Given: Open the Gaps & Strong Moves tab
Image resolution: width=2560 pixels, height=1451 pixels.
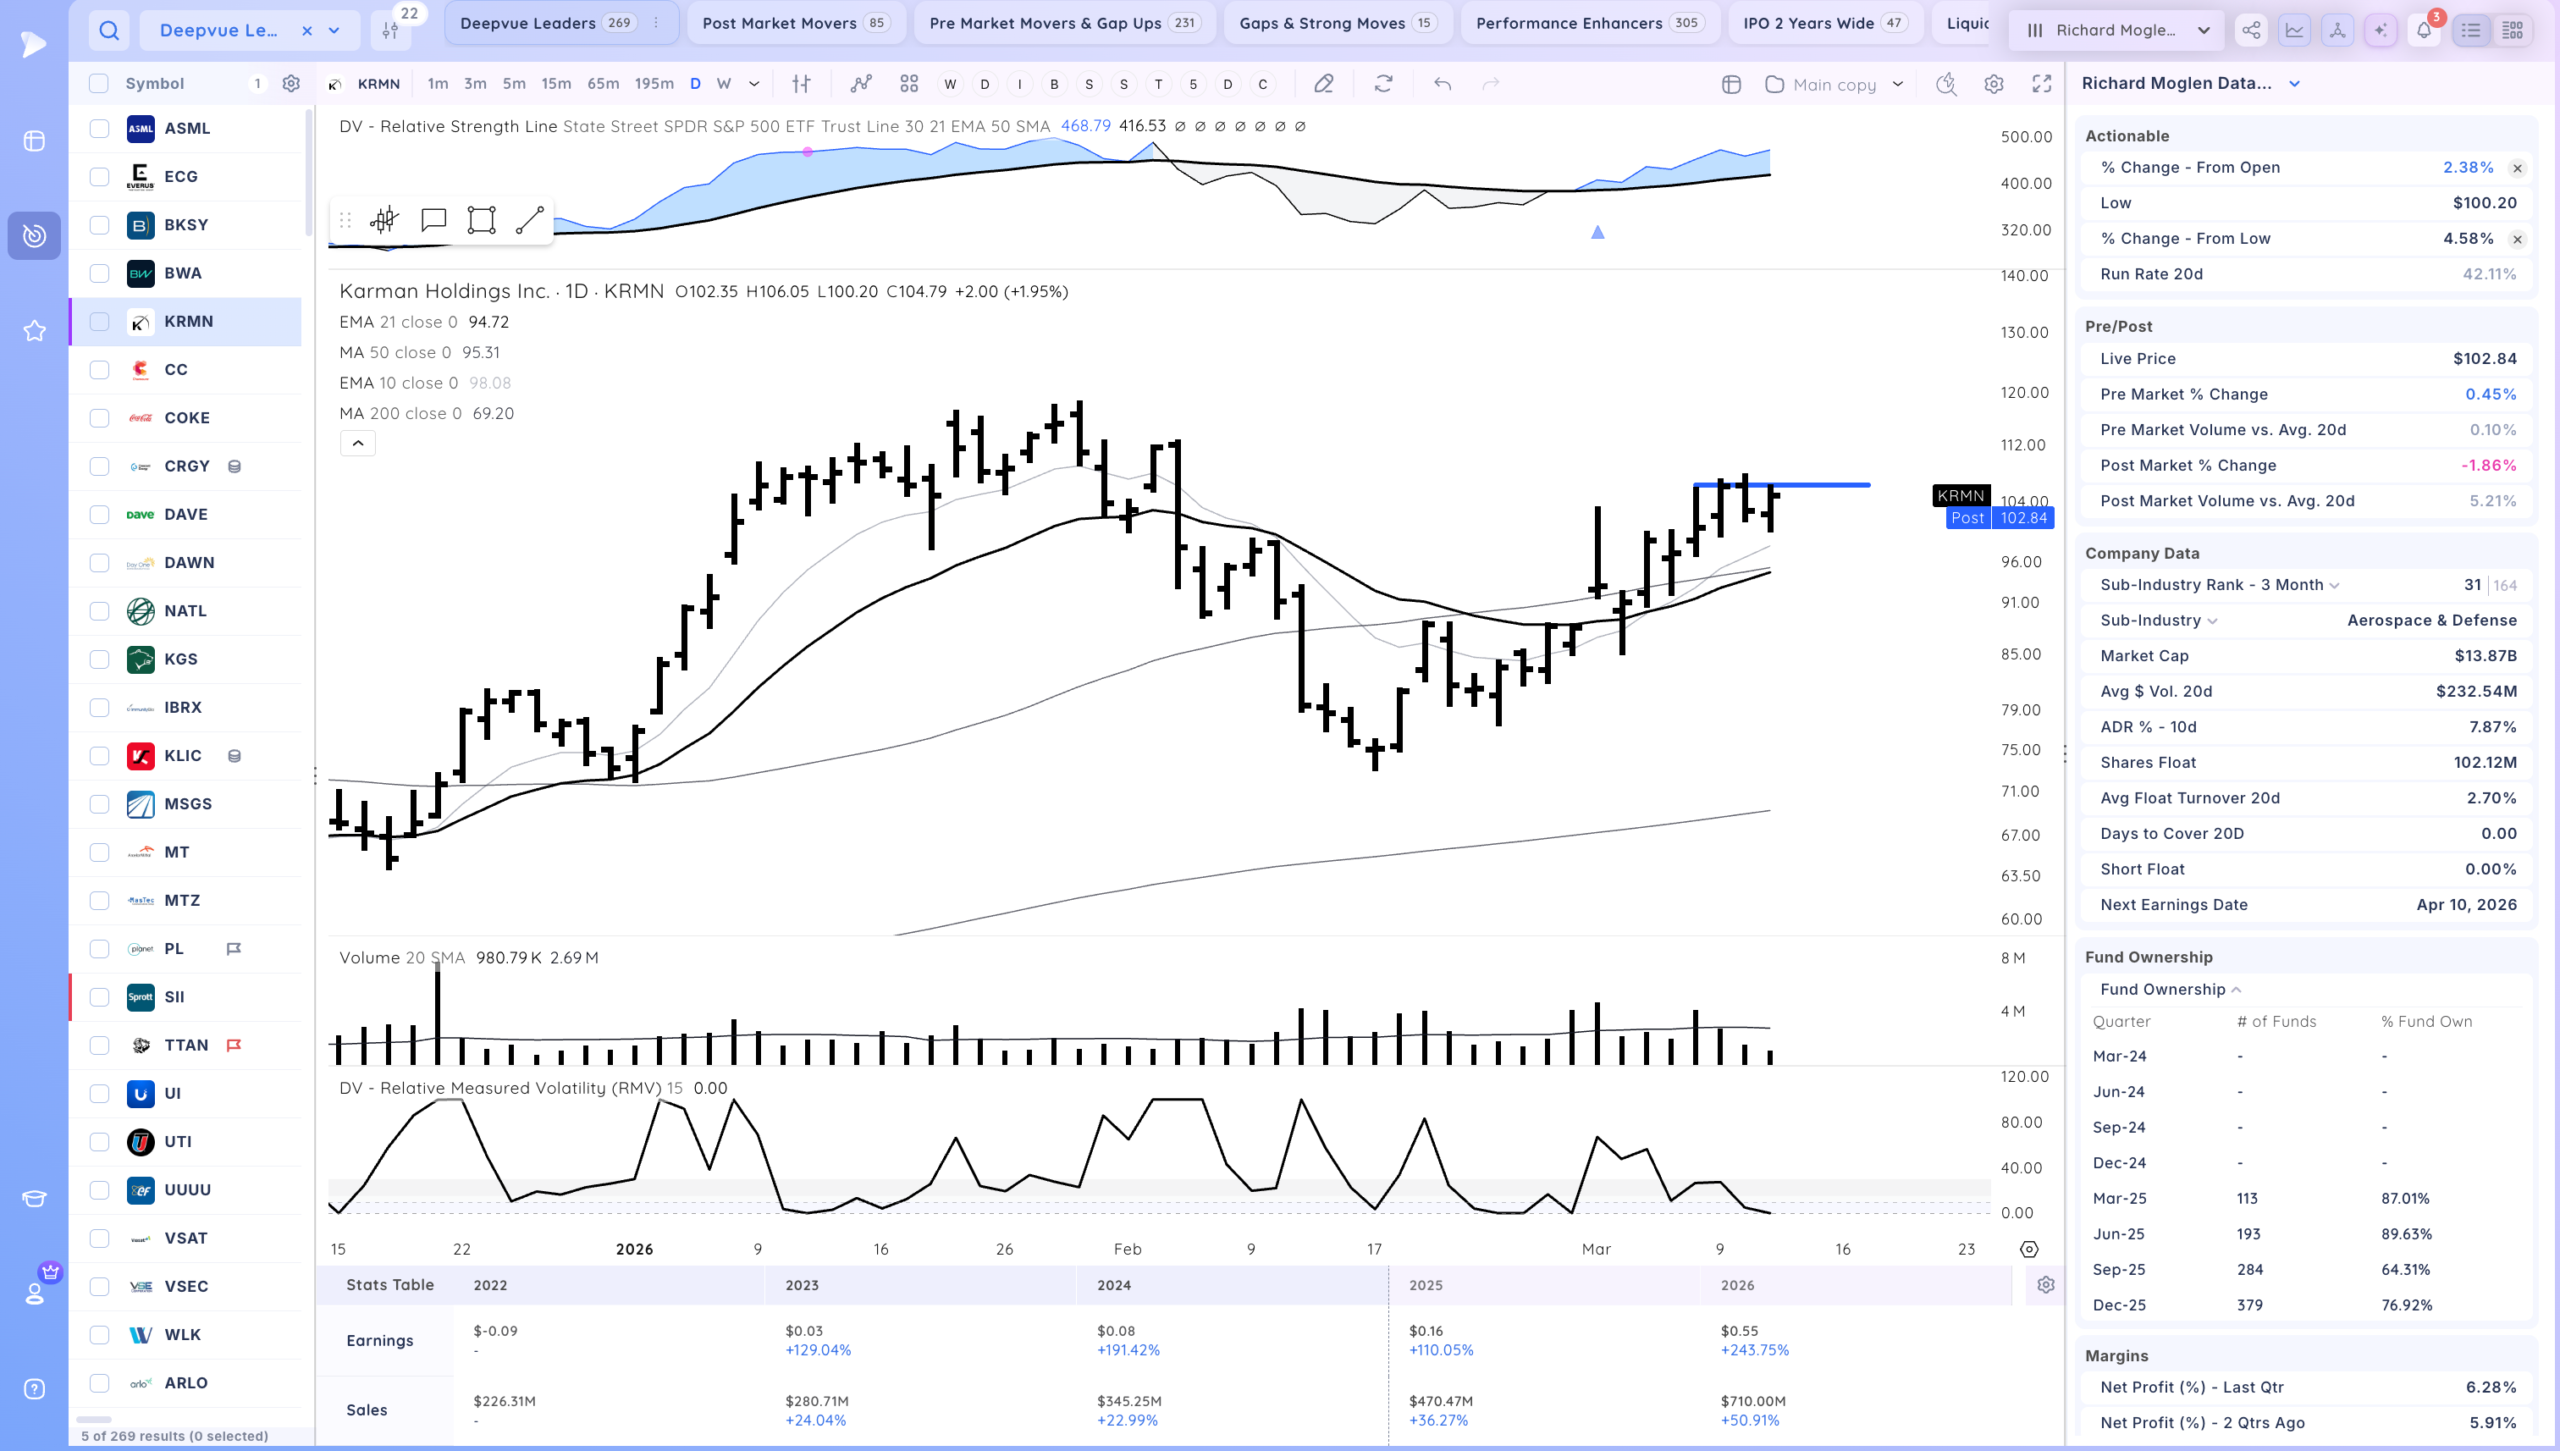Looking at the screenshot, I should point(1338,23).
